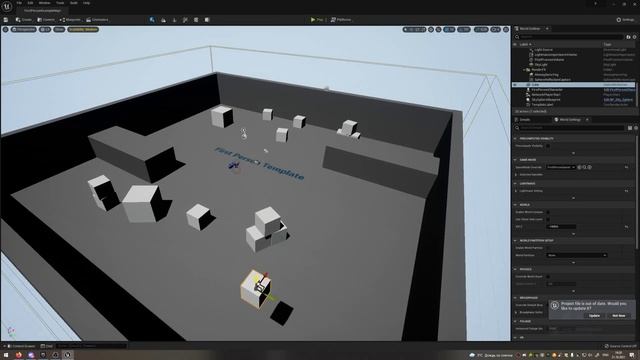Screen dimensions: 640x360
Task: Open Firefox from the Windows taskbar
Action: coord(18,355)
